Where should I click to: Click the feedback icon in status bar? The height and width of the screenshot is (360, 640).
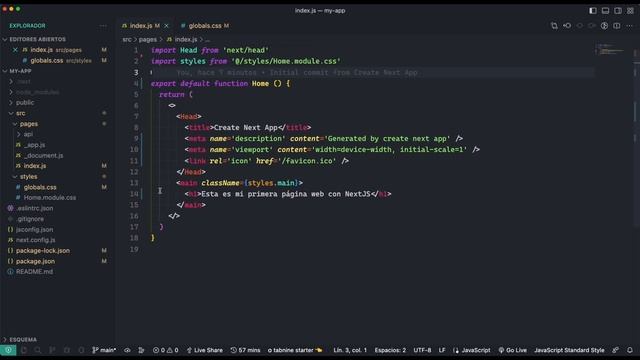coord(616,350)
